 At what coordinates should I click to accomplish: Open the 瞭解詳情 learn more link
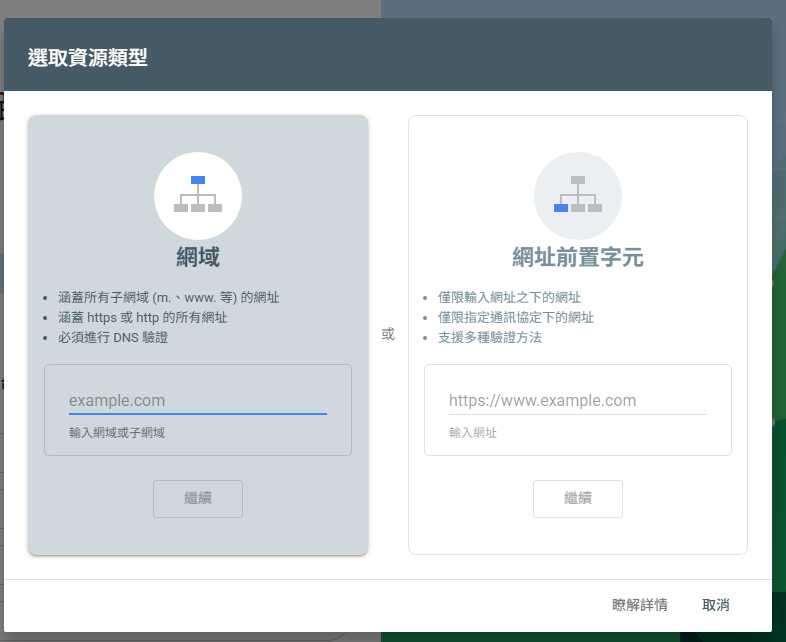640,605
